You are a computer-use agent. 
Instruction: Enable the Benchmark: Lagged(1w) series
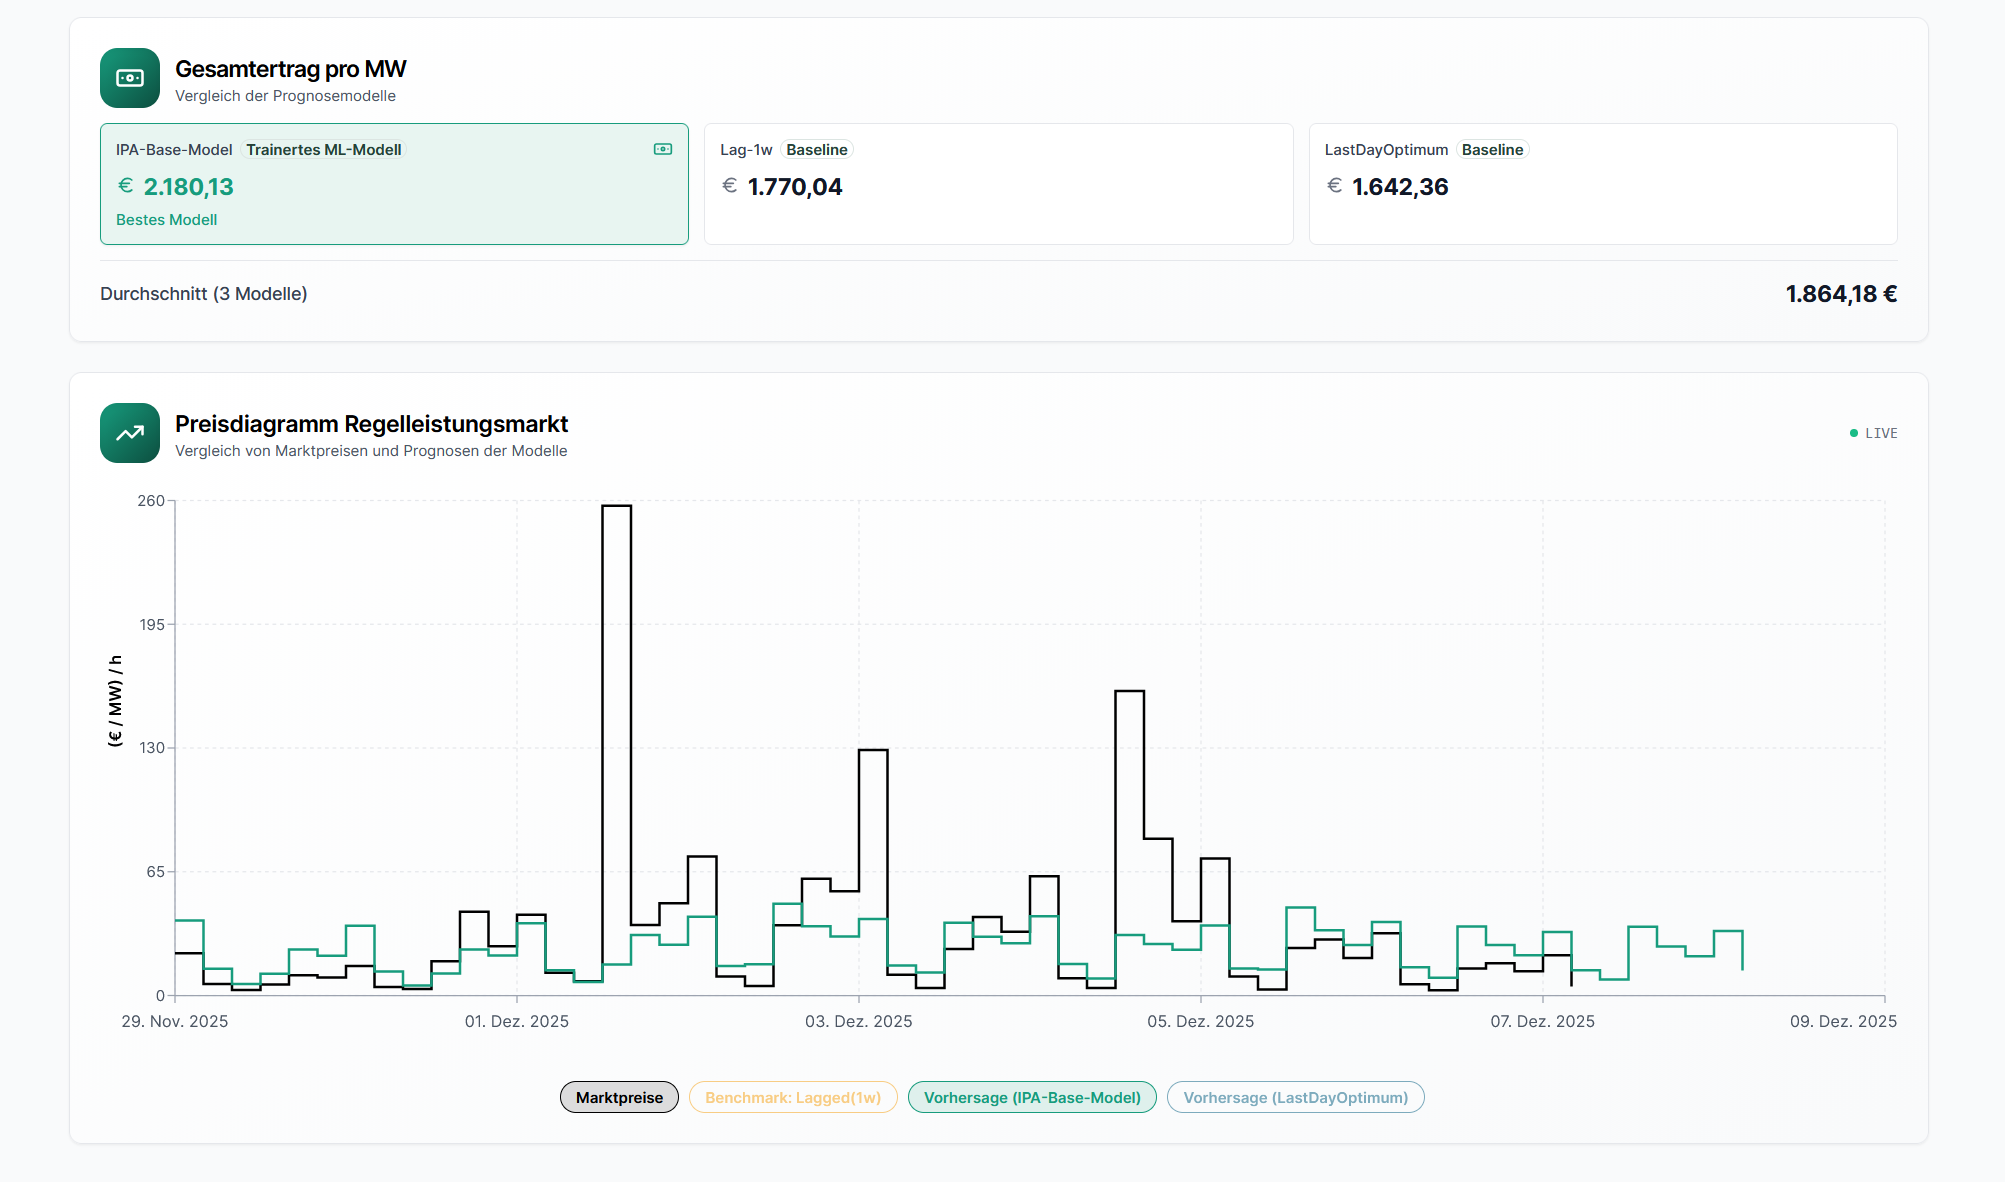tap(793, 1097)
